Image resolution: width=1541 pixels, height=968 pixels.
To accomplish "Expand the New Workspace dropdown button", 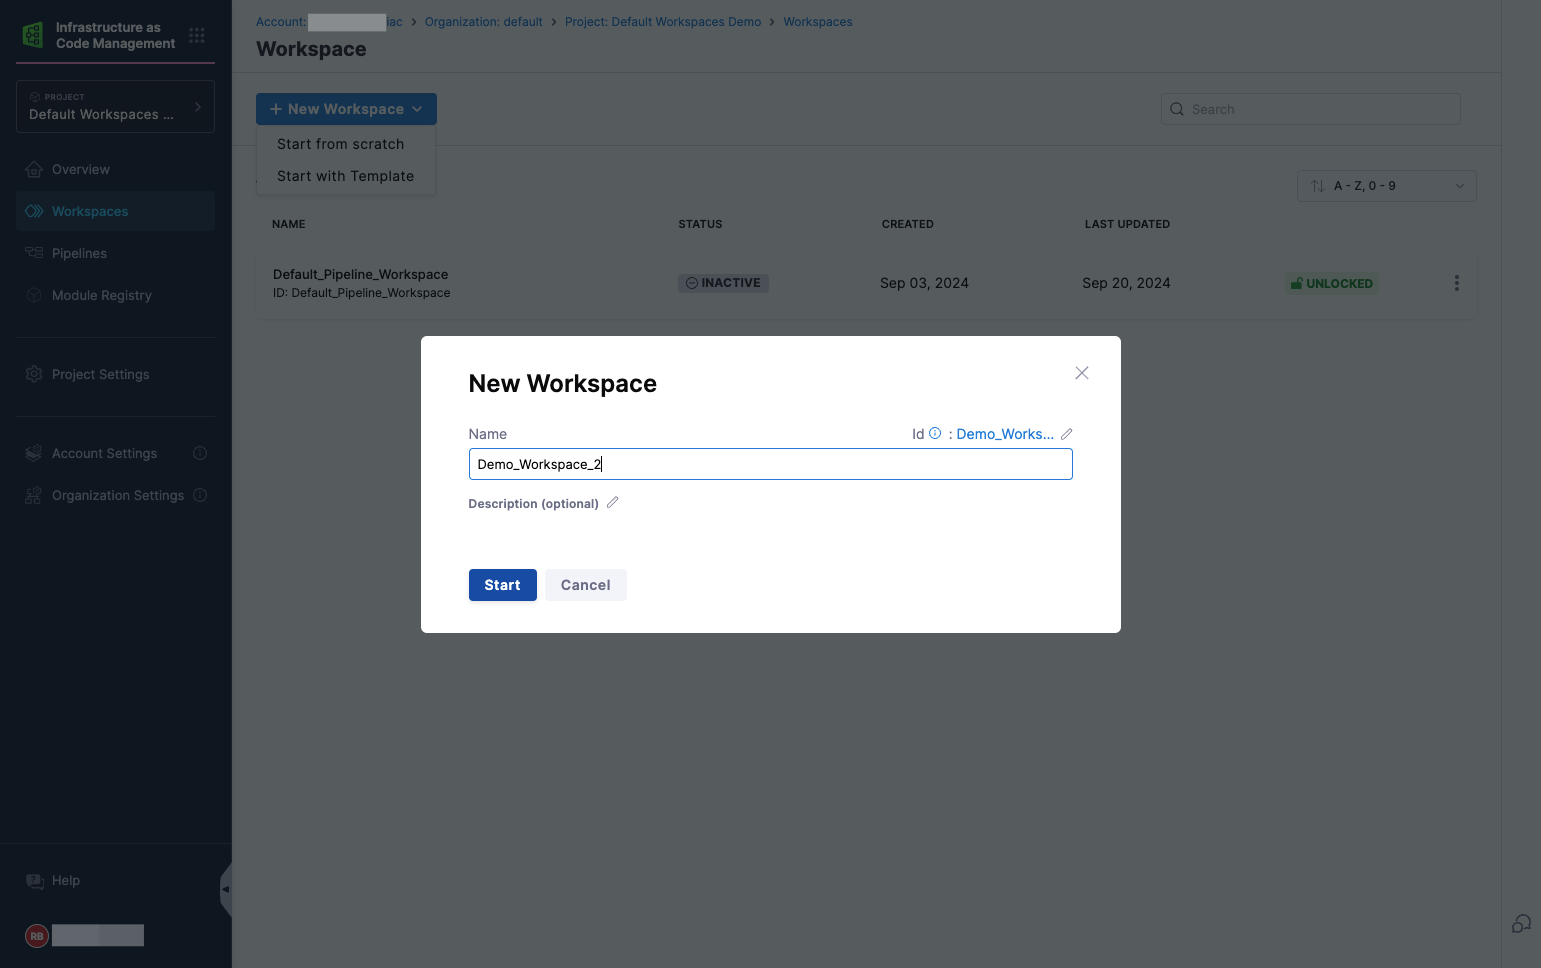I will (346, 109).
